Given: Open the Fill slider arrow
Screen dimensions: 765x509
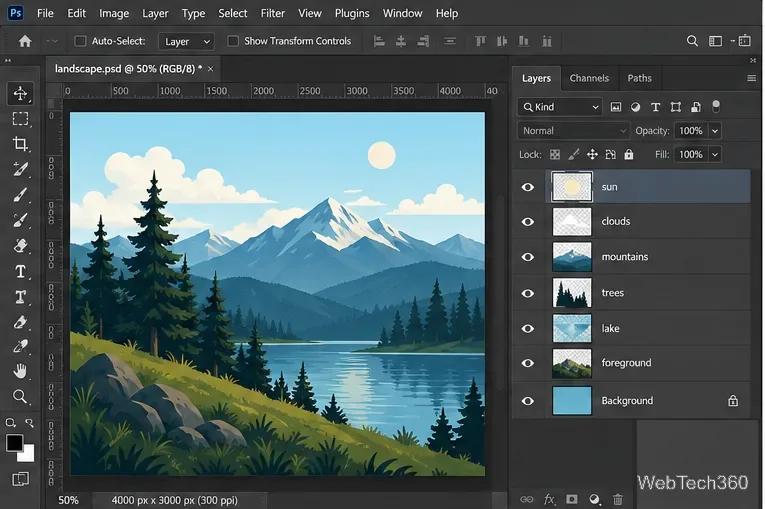Looking at the screenshot, I should pyautogui.click(x=715, y=155).
